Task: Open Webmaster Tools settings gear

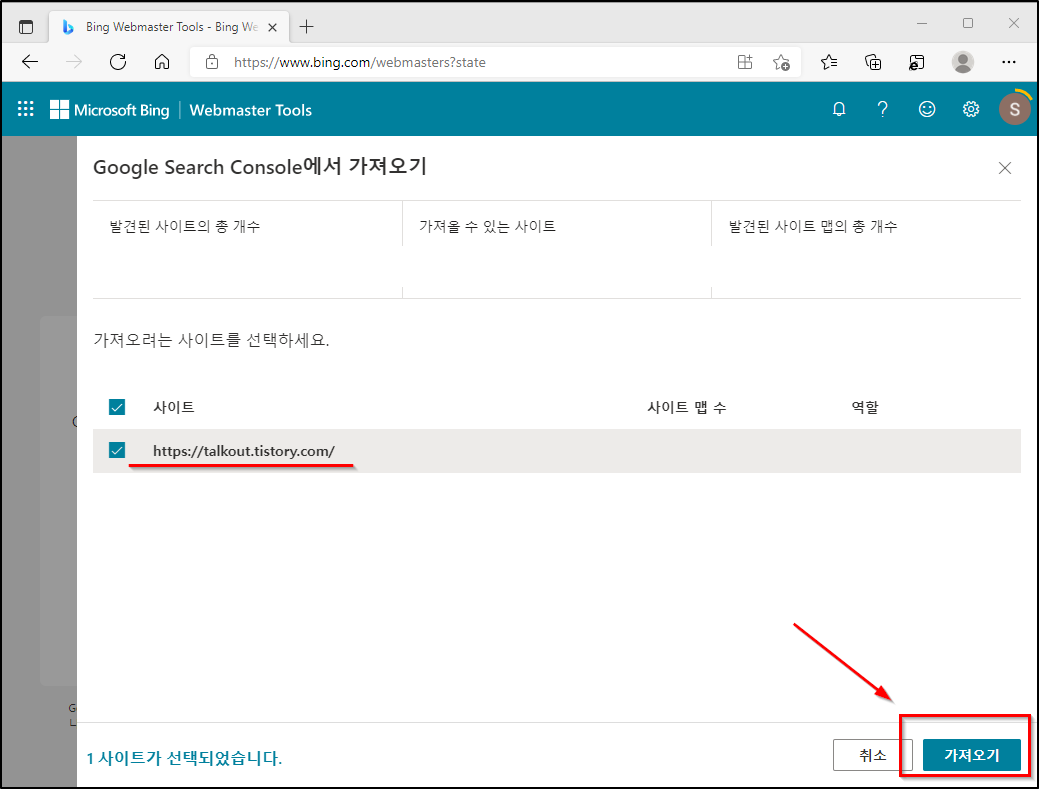Action: click(x=971, y=109)
